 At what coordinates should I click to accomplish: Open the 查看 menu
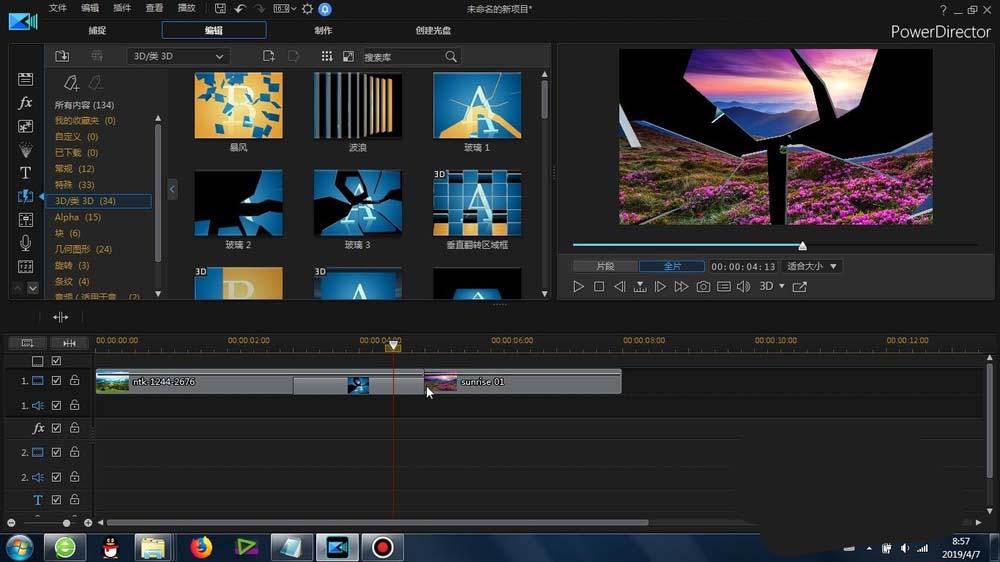154,8
